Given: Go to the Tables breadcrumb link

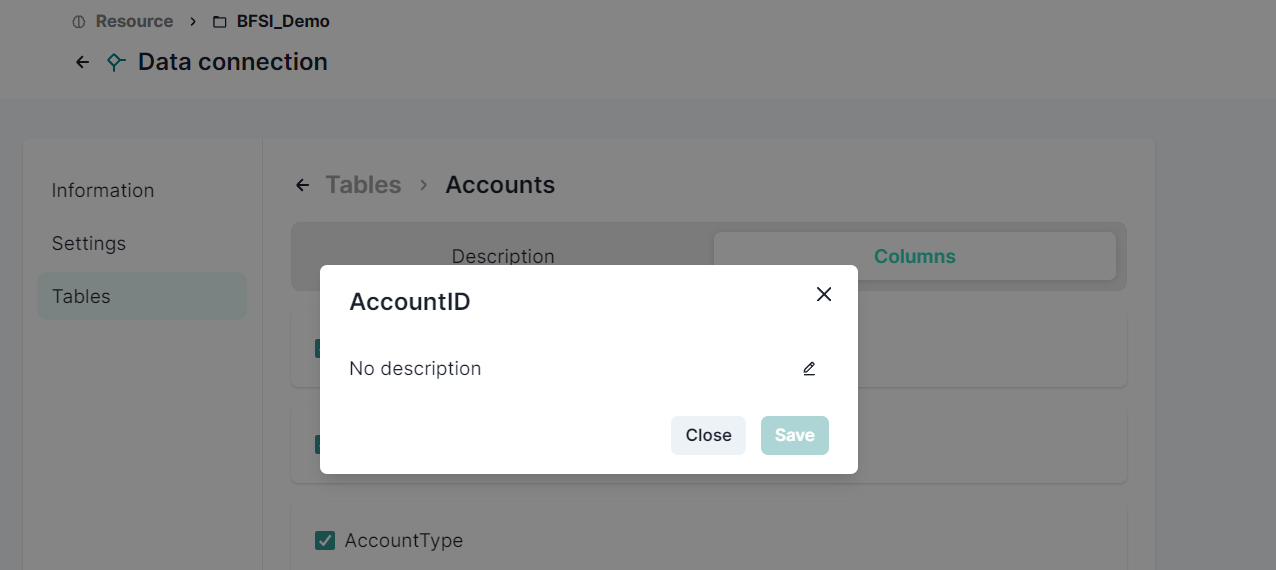Looking at the screenshot, I should point(363,185).
